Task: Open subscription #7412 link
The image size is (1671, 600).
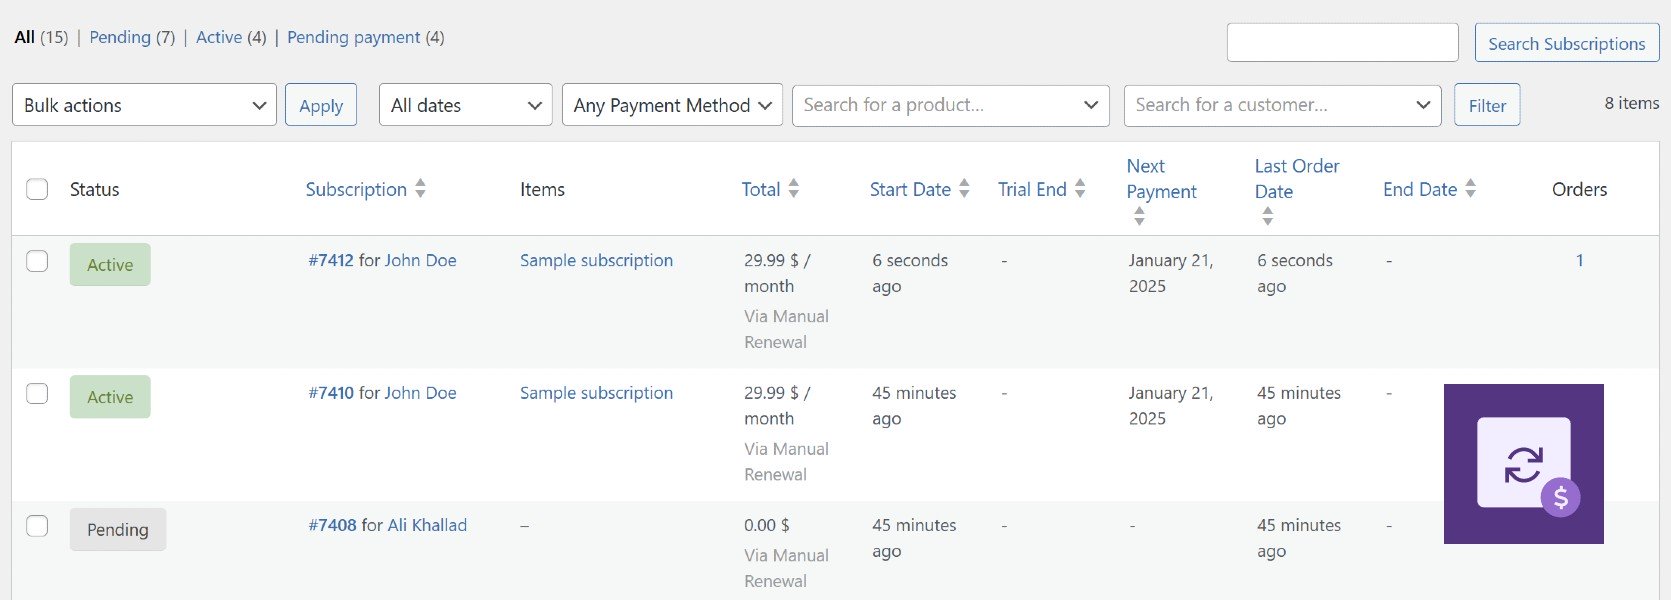Action: point(331,260)
